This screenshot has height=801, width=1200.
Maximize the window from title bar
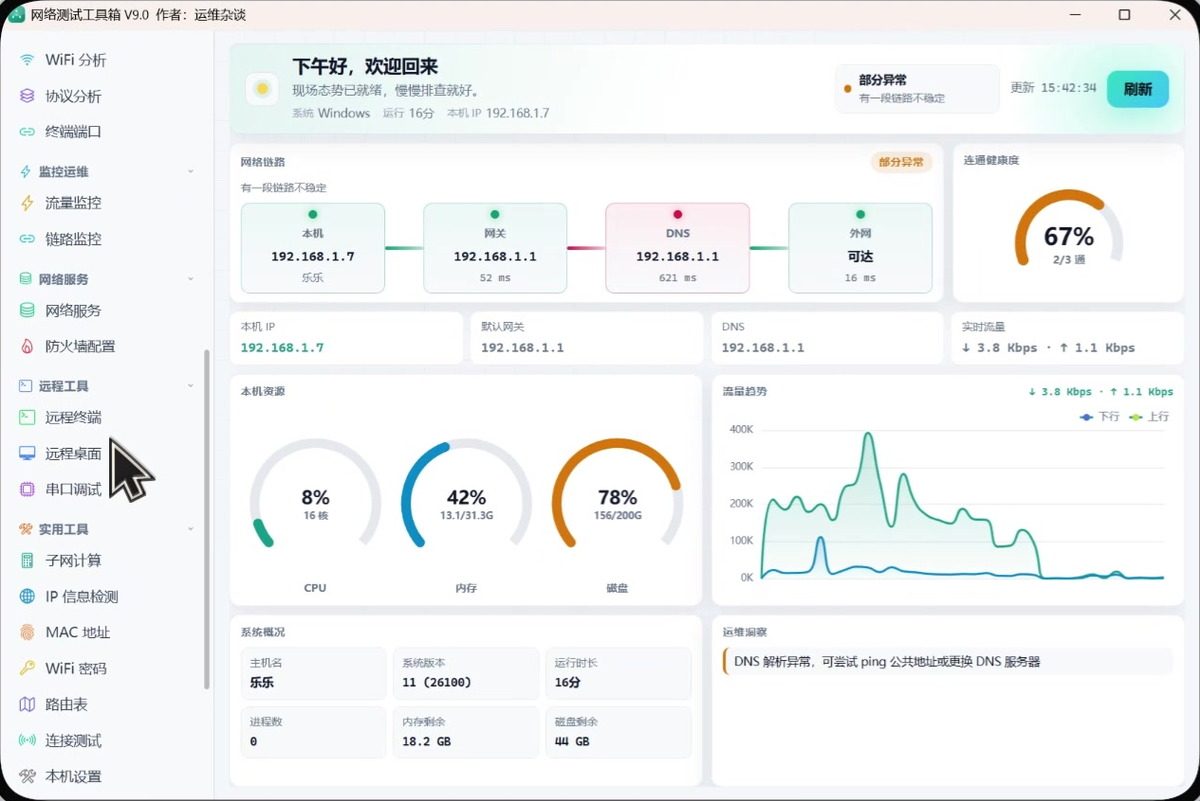tap(1124, 15)
